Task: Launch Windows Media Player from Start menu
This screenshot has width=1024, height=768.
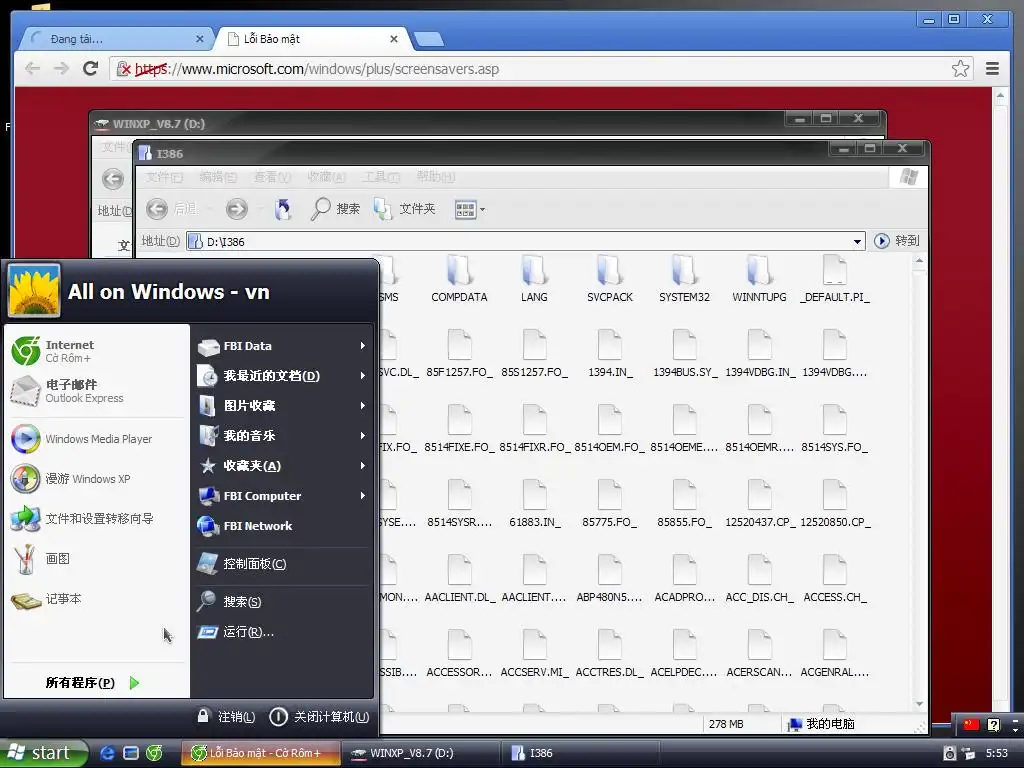Action: 96,439
